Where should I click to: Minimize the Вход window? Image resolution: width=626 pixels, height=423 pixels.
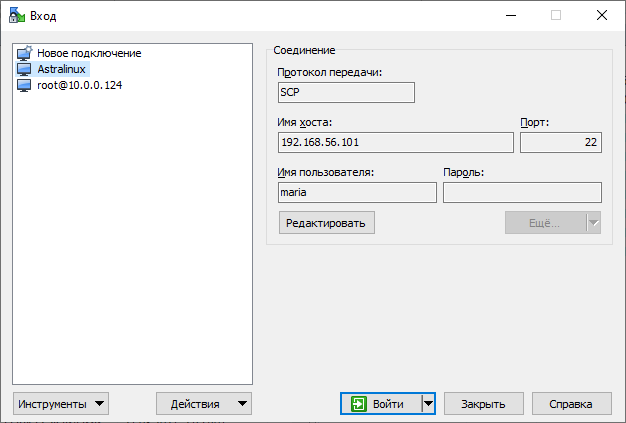(509, 15)
